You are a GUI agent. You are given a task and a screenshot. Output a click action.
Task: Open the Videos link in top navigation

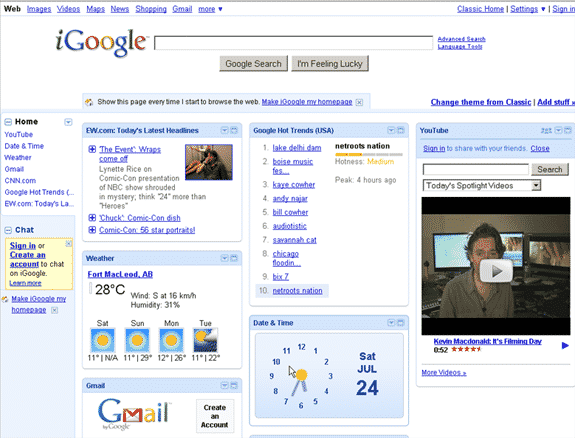pos(68,9)
